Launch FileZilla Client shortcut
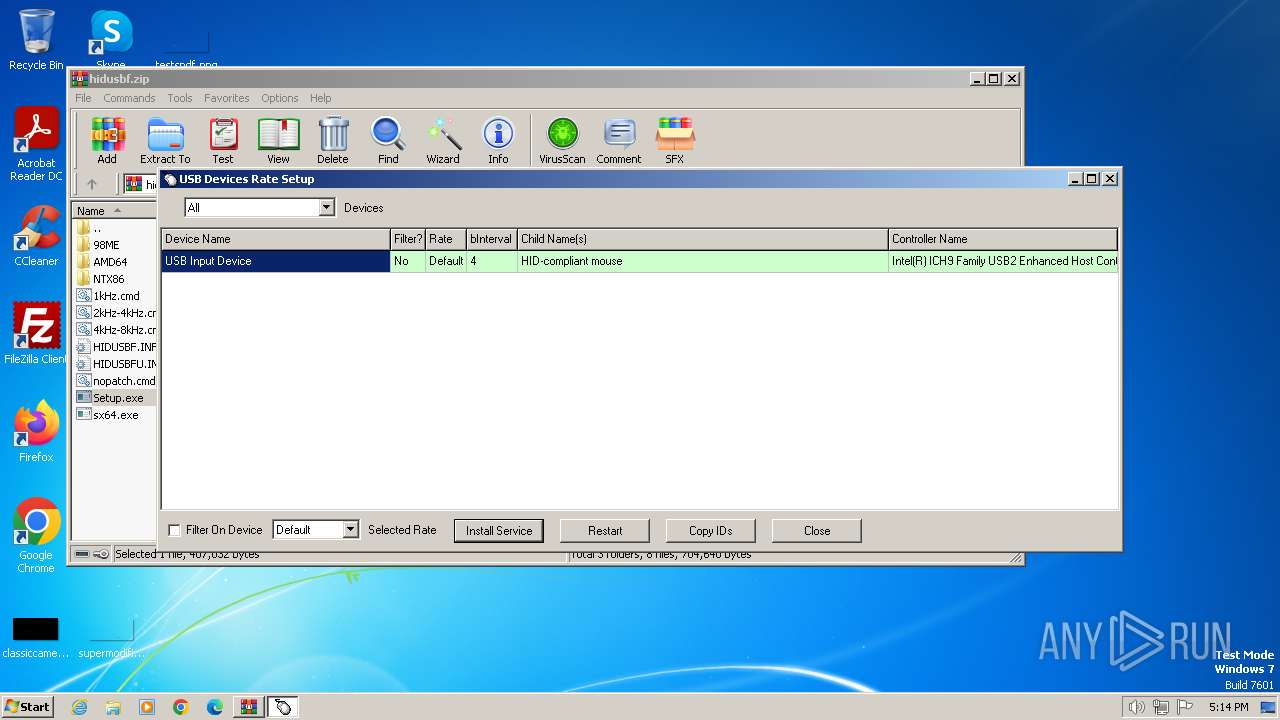 [x=36, y=334]
